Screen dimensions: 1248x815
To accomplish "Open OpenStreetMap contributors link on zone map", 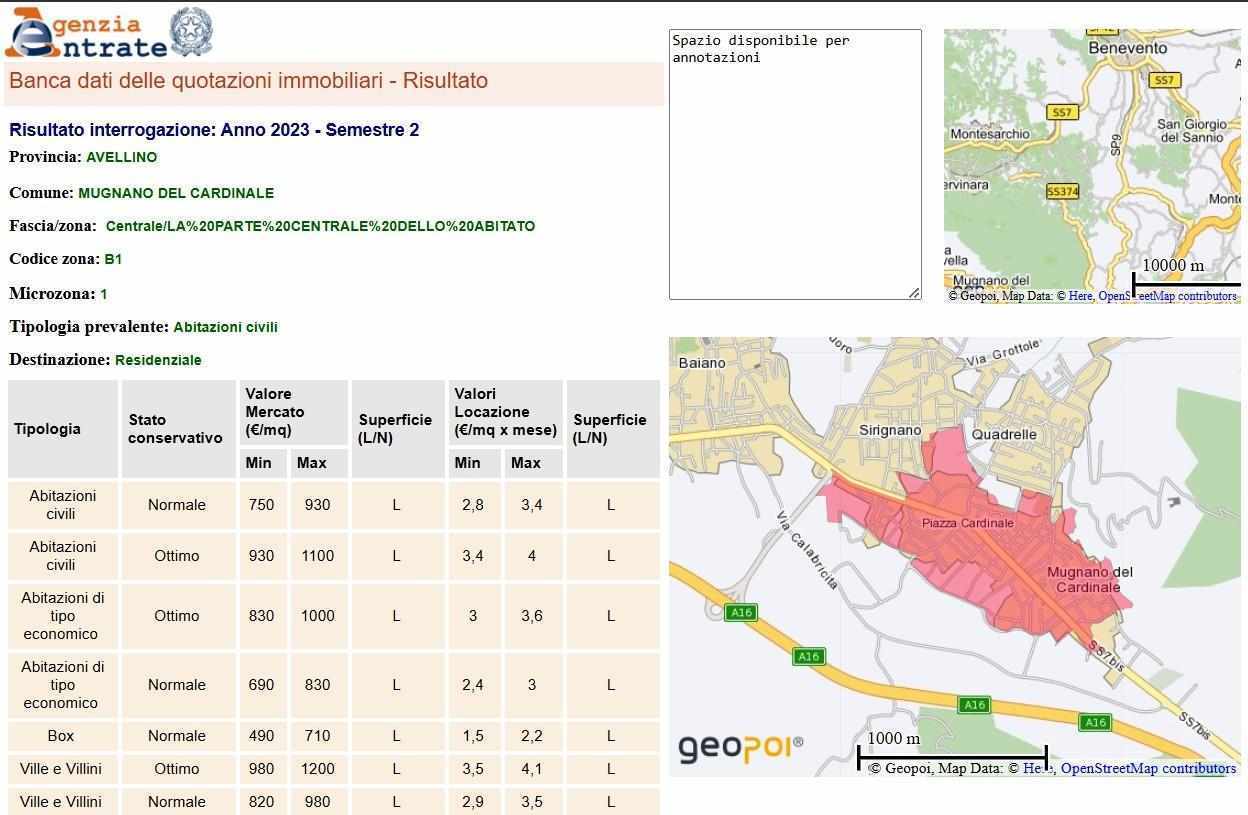I will (x=1148, y=768).
